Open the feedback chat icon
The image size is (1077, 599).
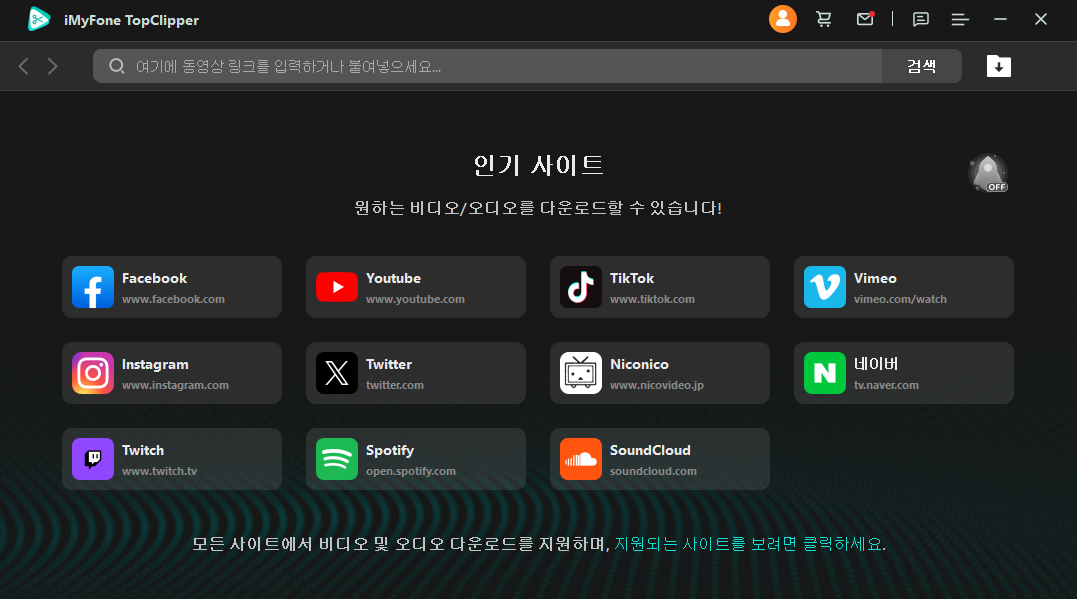920,19
